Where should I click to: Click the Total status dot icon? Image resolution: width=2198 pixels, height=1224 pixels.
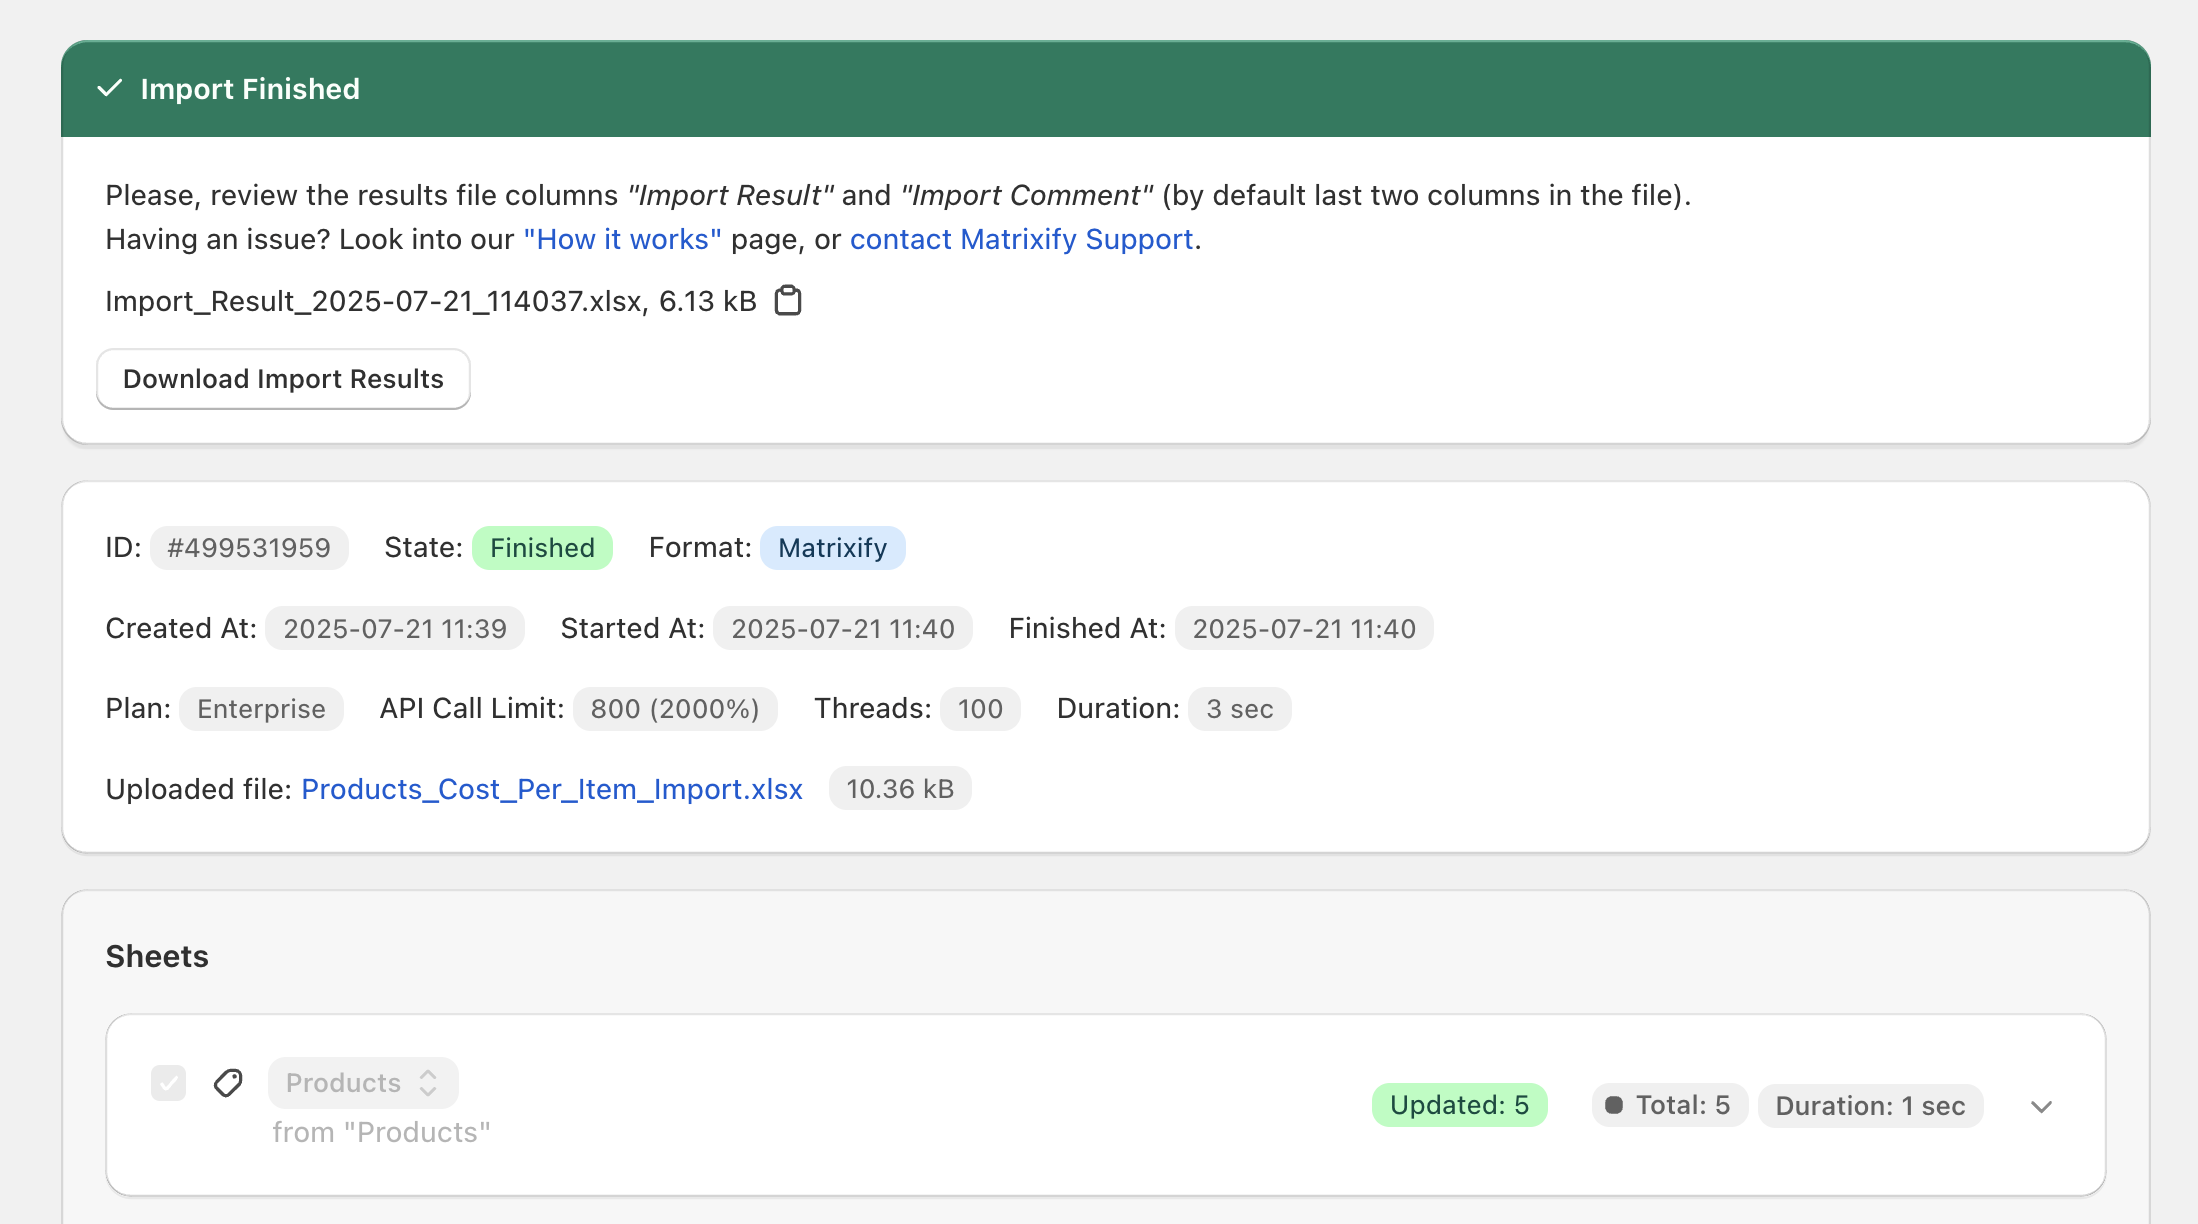[x=1614, y=1105]
